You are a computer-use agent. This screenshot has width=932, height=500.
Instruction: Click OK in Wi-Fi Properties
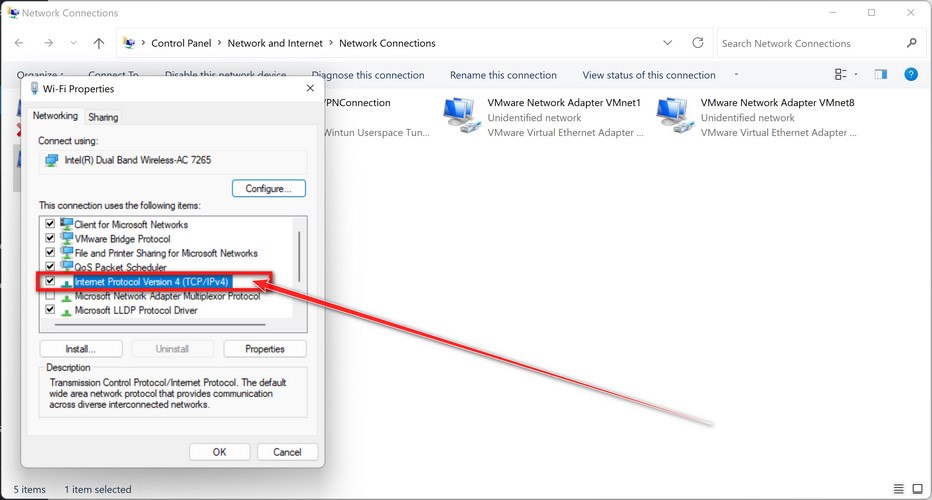[x=219, y=452]
